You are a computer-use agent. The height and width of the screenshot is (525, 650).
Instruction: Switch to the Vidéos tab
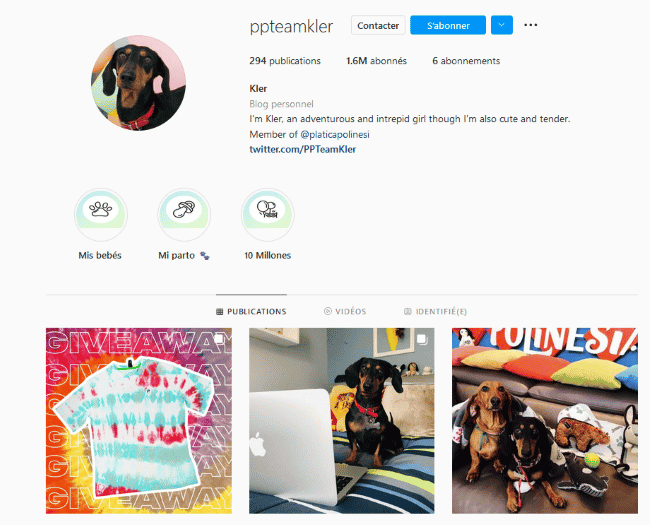coord(345,311)
